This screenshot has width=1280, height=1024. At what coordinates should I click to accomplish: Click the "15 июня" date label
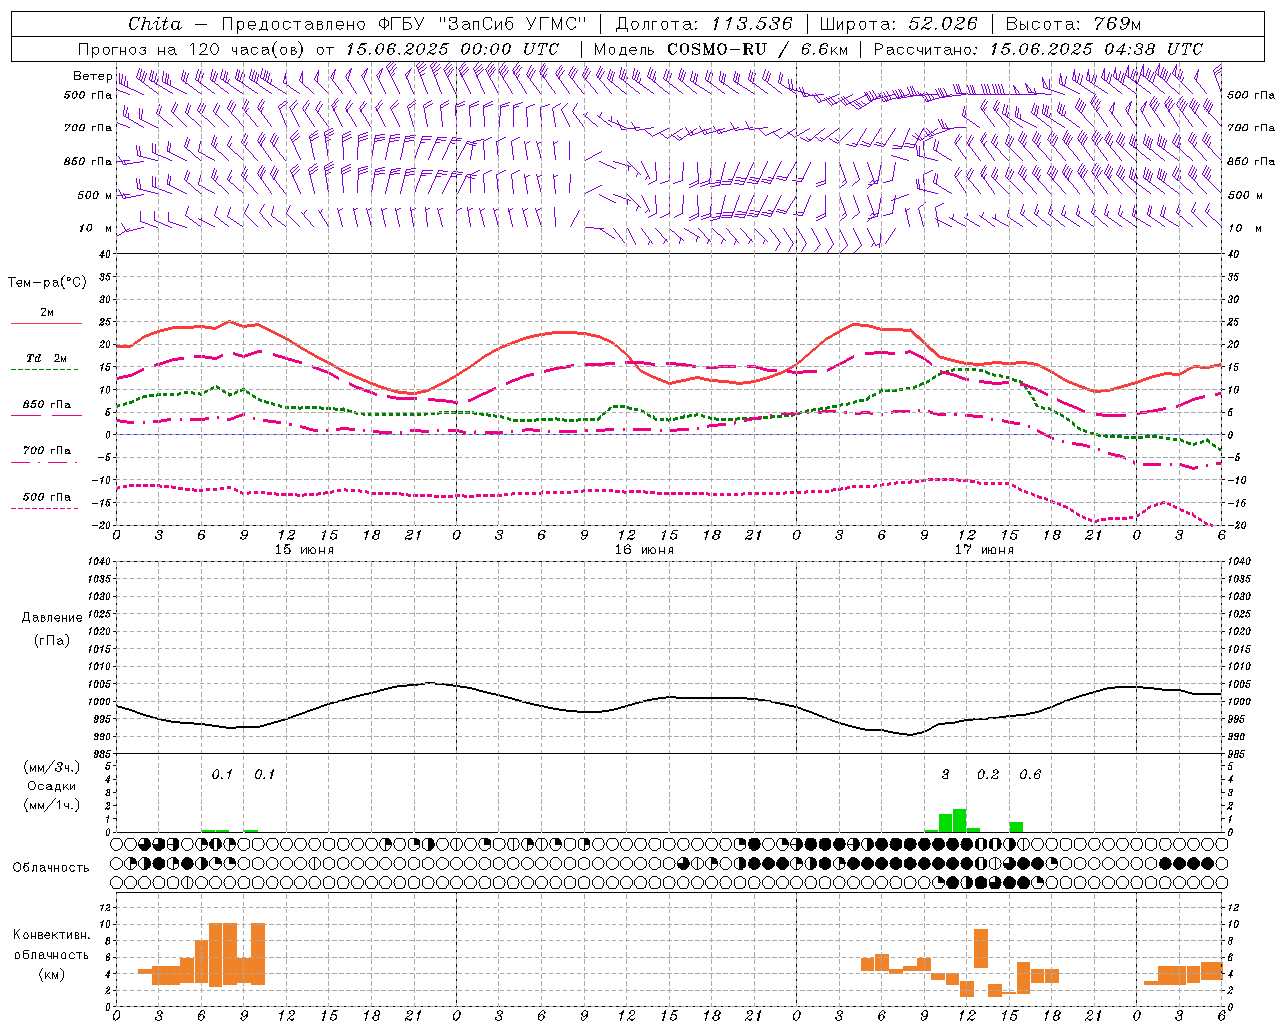point(304,550)
